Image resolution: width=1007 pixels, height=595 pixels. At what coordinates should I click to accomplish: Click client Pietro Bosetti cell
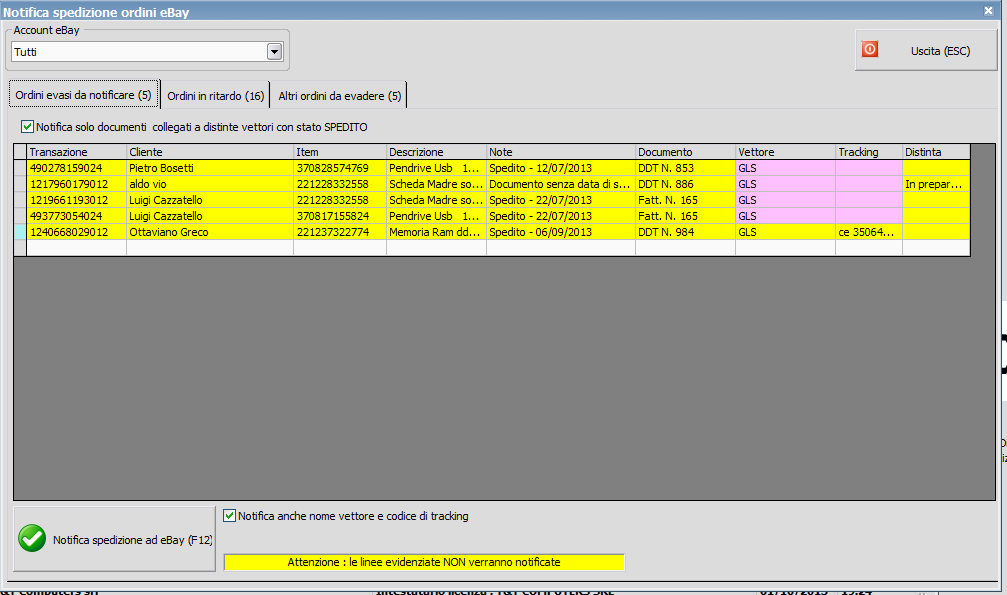[210, 168]
